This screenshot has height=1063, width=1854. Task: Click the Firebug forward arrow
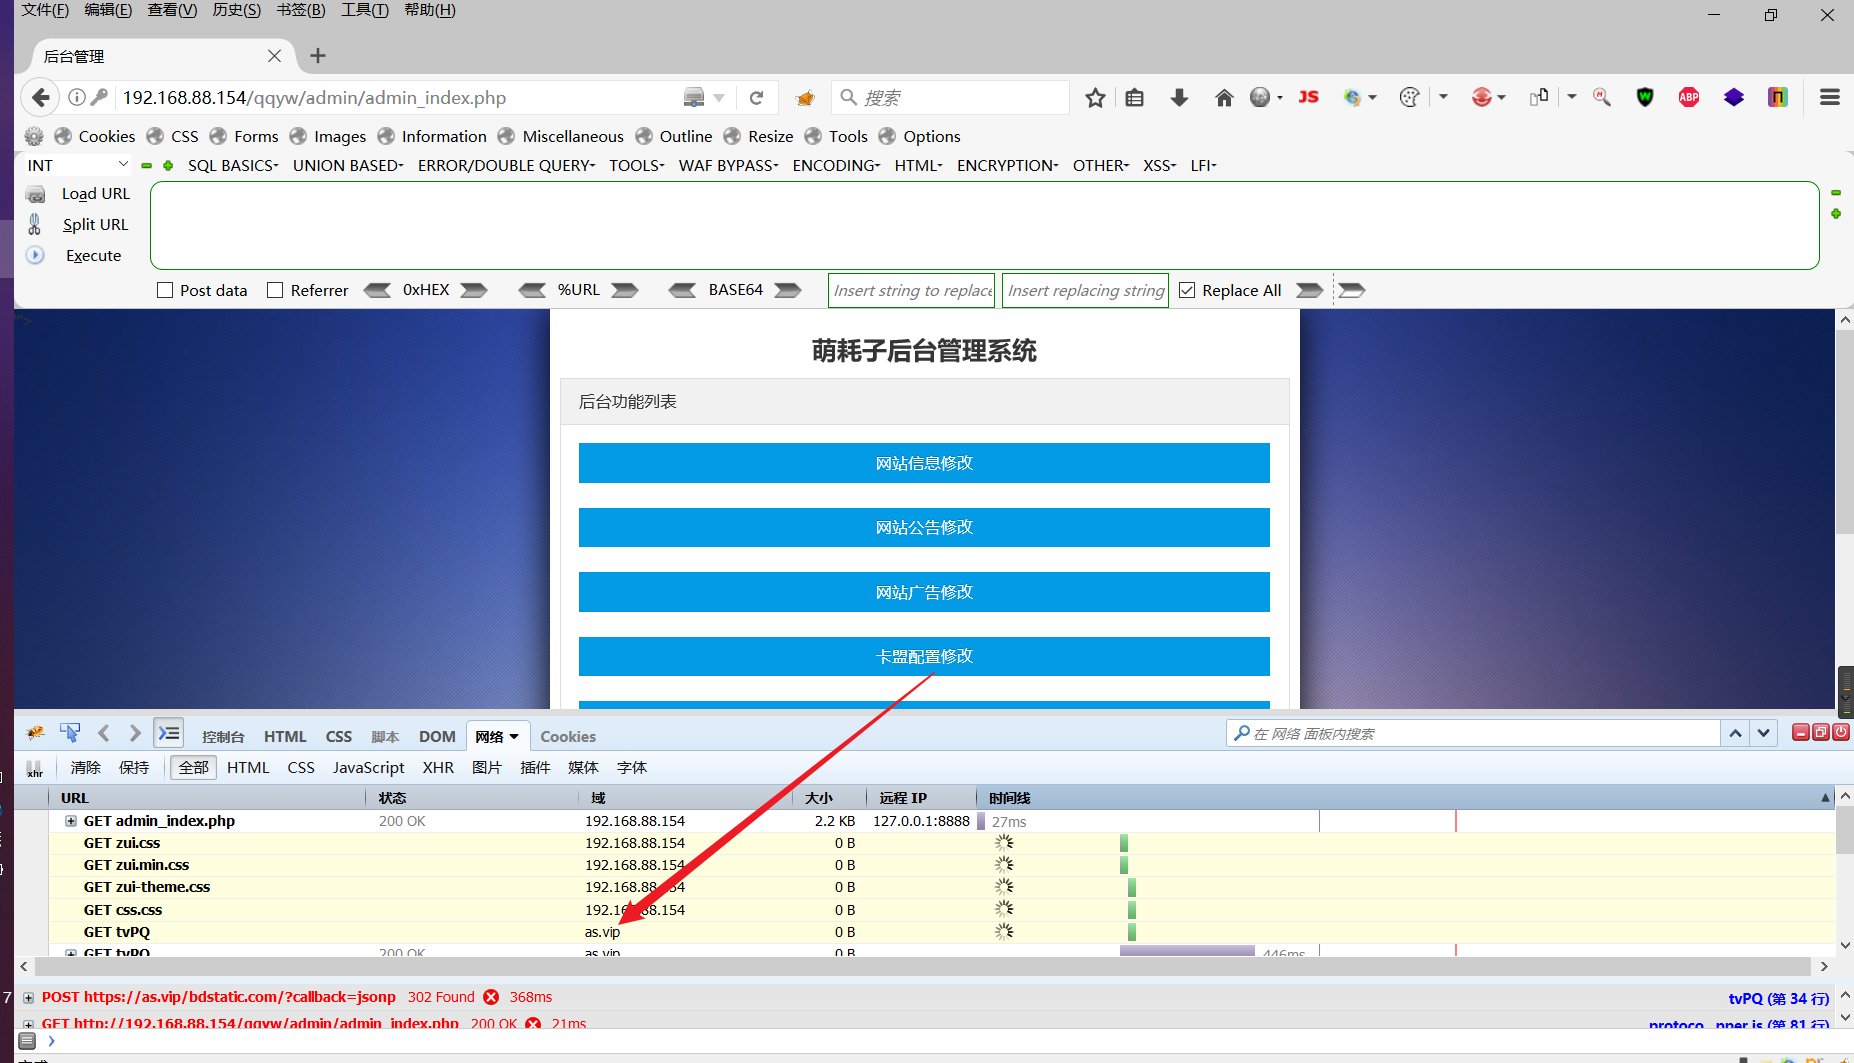click(135, 733)
